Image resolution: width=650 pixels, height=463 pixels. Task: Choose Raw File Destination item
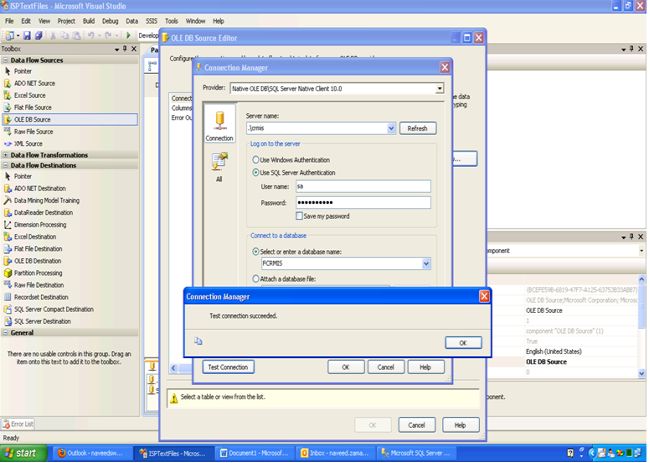pos(38,285)
